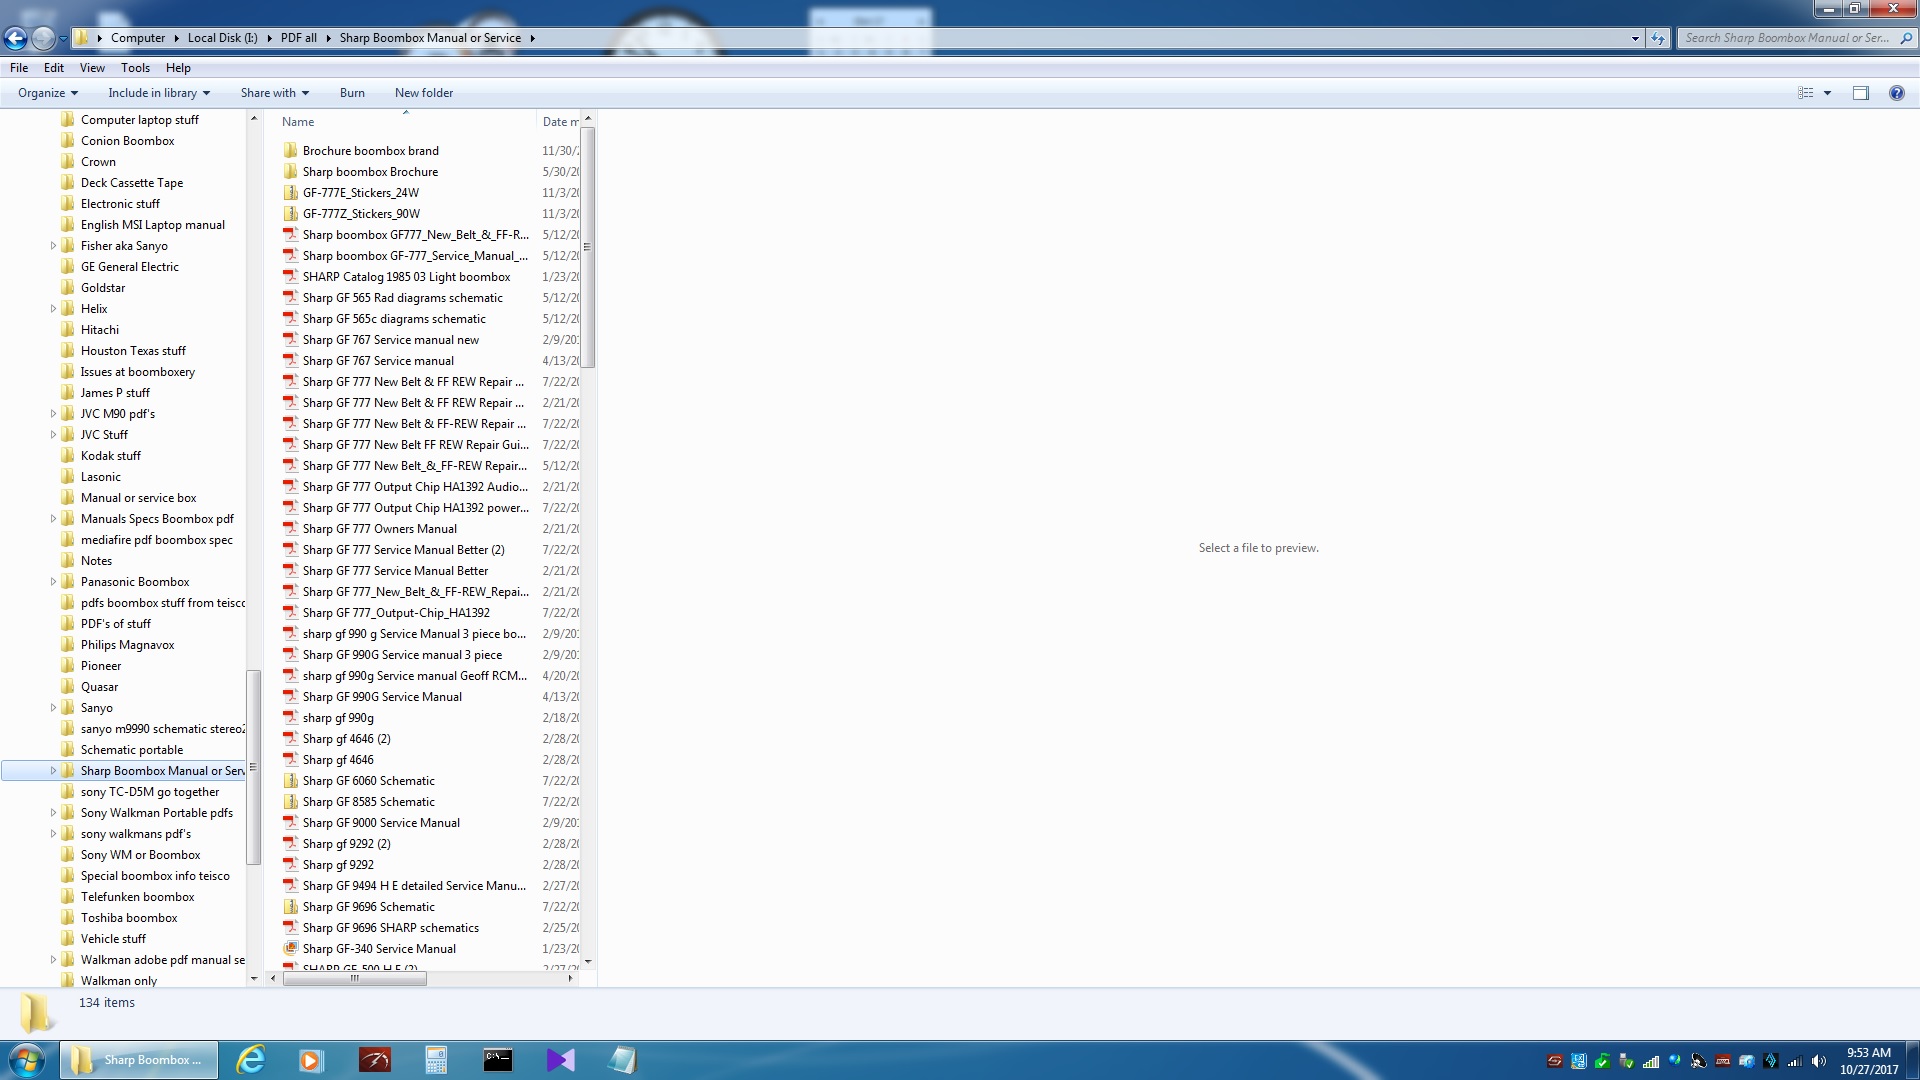Click the folder tree vertical scrollbar thumb
The height and width of the screenshot is (1080, 1920).
(253, 767)
